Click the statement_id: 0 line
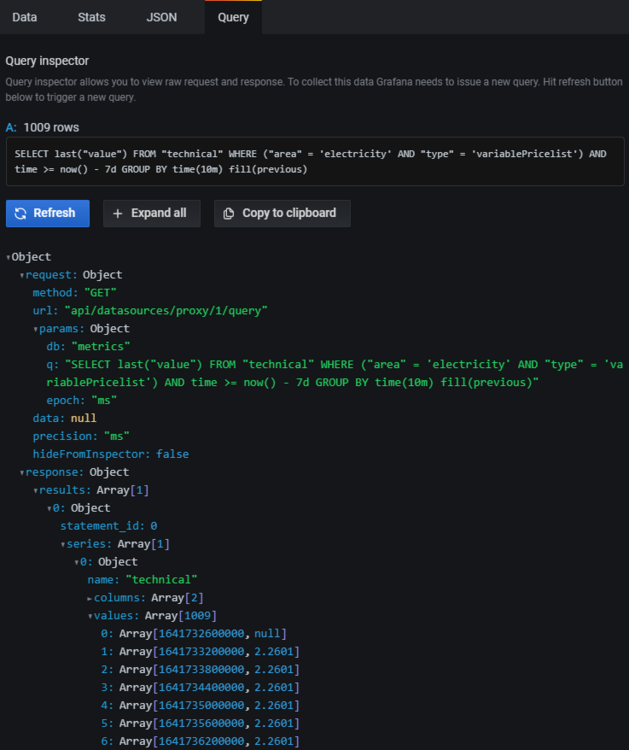 [109, 526]
